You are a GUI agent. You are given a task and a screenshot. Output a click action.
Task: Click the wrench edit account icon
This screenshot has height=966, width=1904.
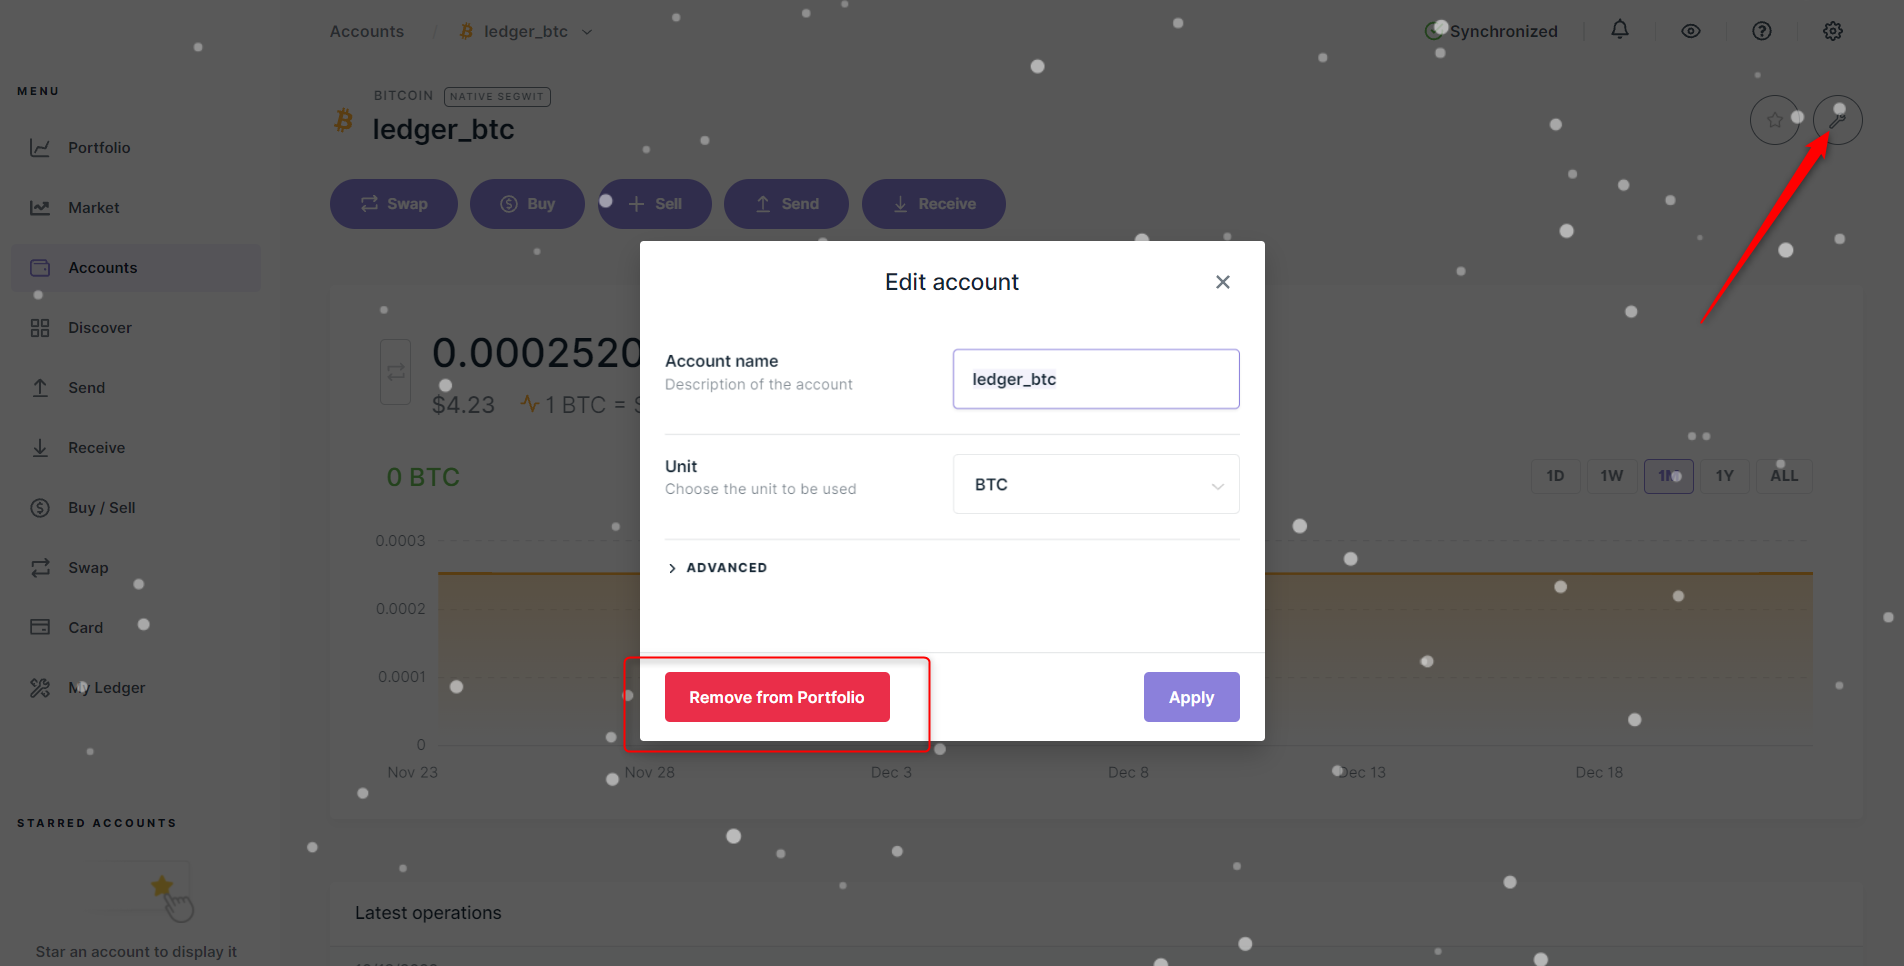click(x=1837, y=120)
